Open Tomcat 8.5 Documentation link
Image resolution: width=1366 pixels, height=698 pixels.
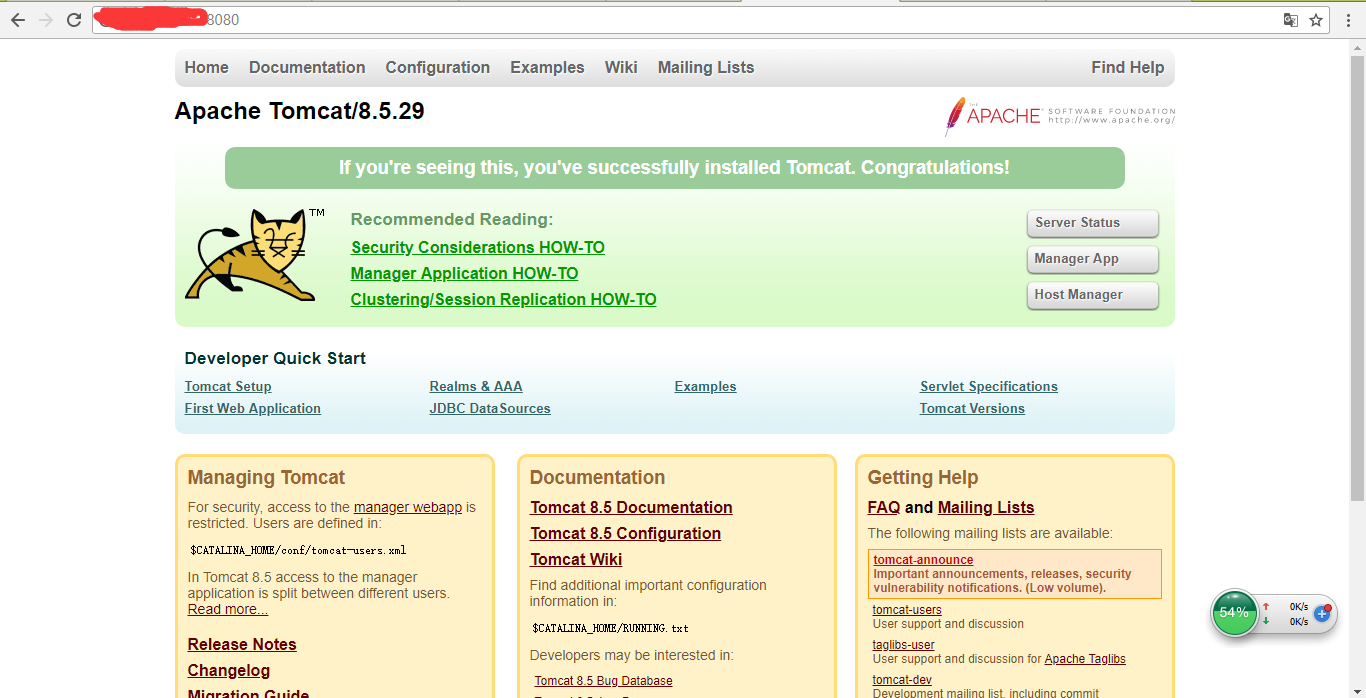[631, 507]
